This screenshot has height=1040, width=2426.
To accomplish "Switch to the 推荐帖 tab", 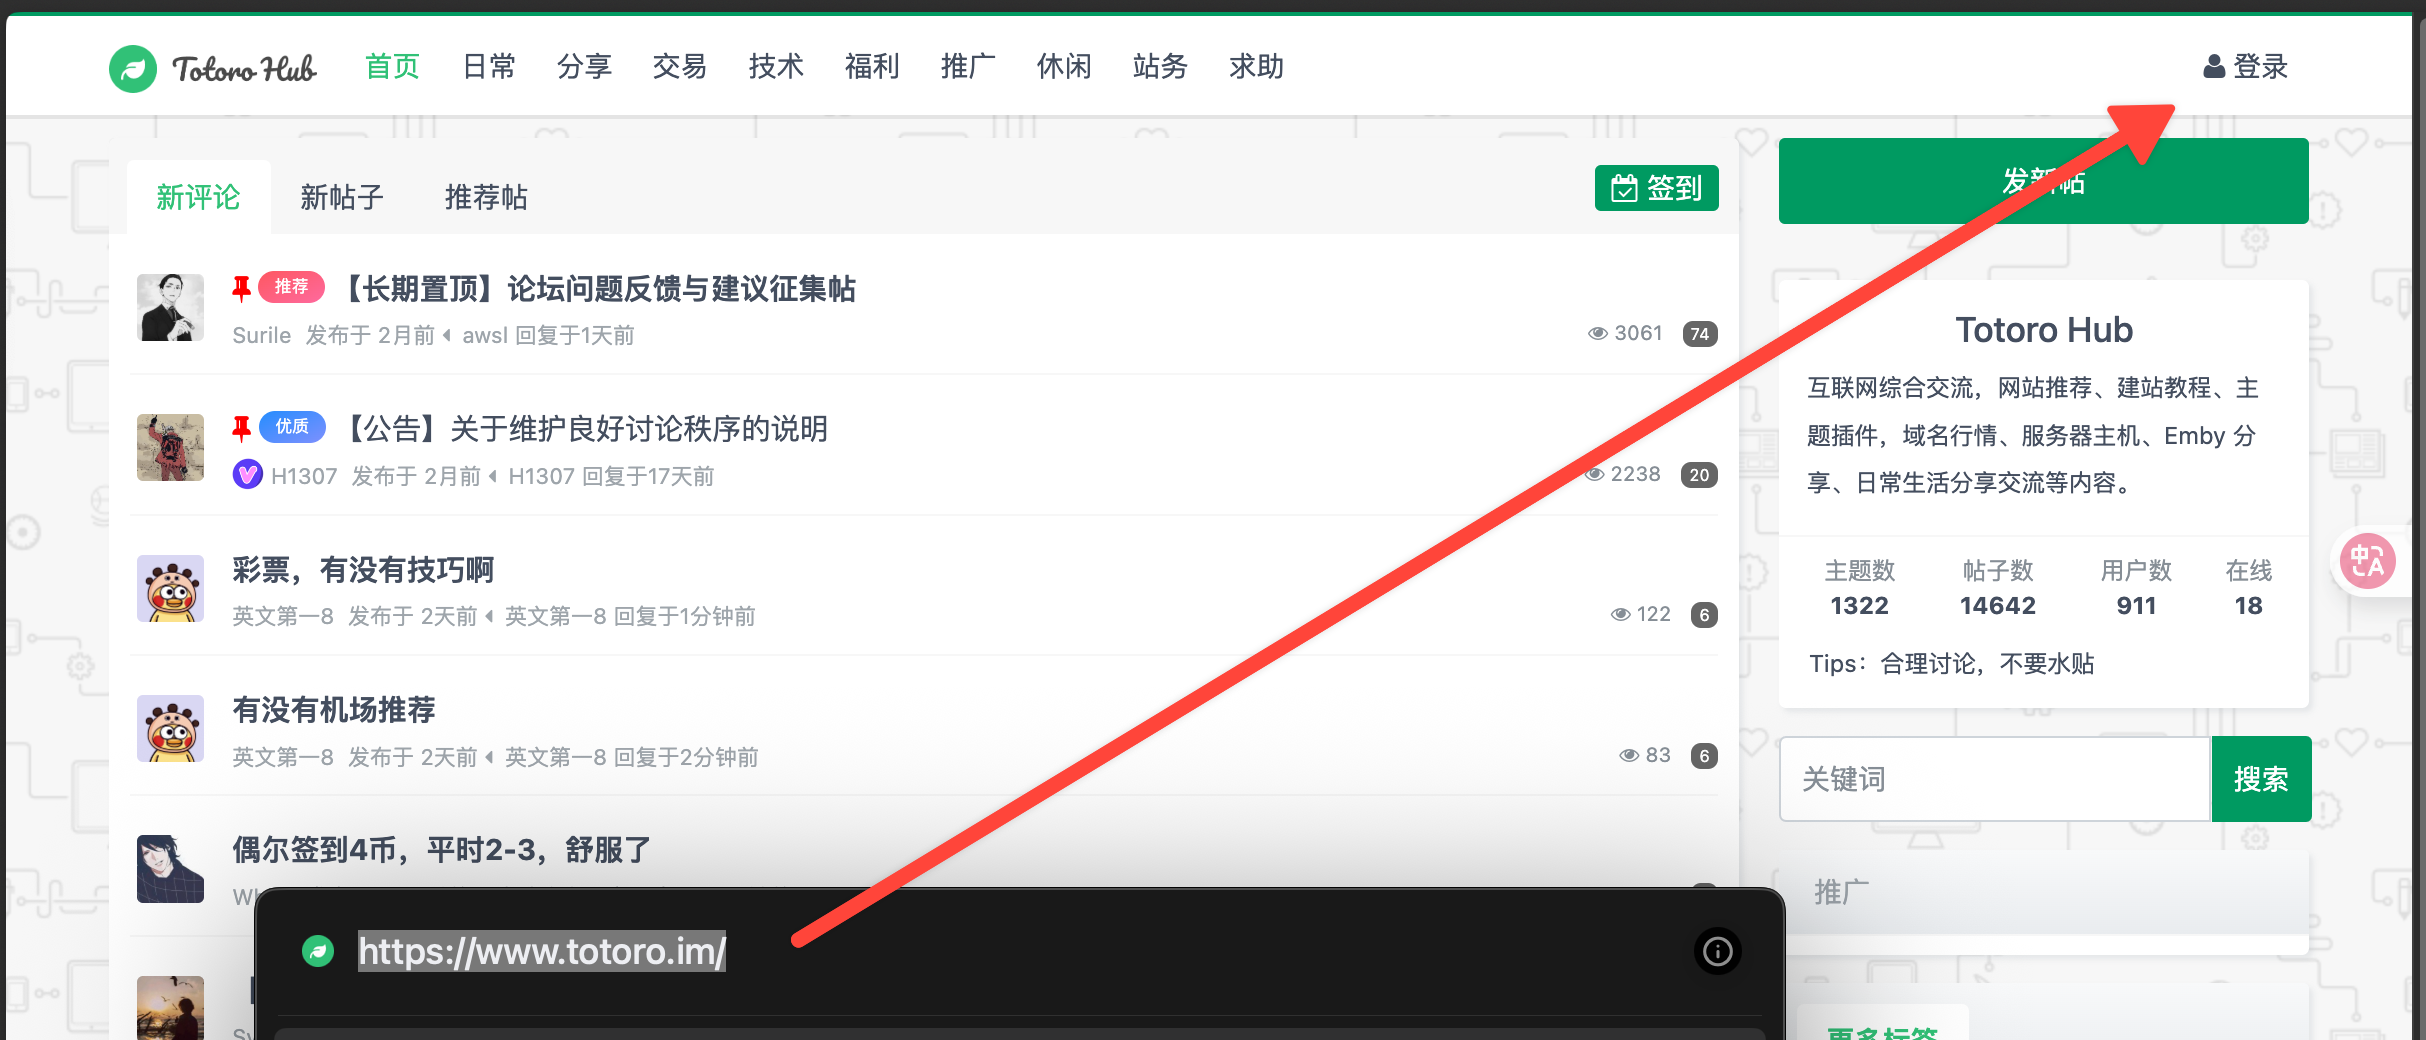I will click(486, 197).
